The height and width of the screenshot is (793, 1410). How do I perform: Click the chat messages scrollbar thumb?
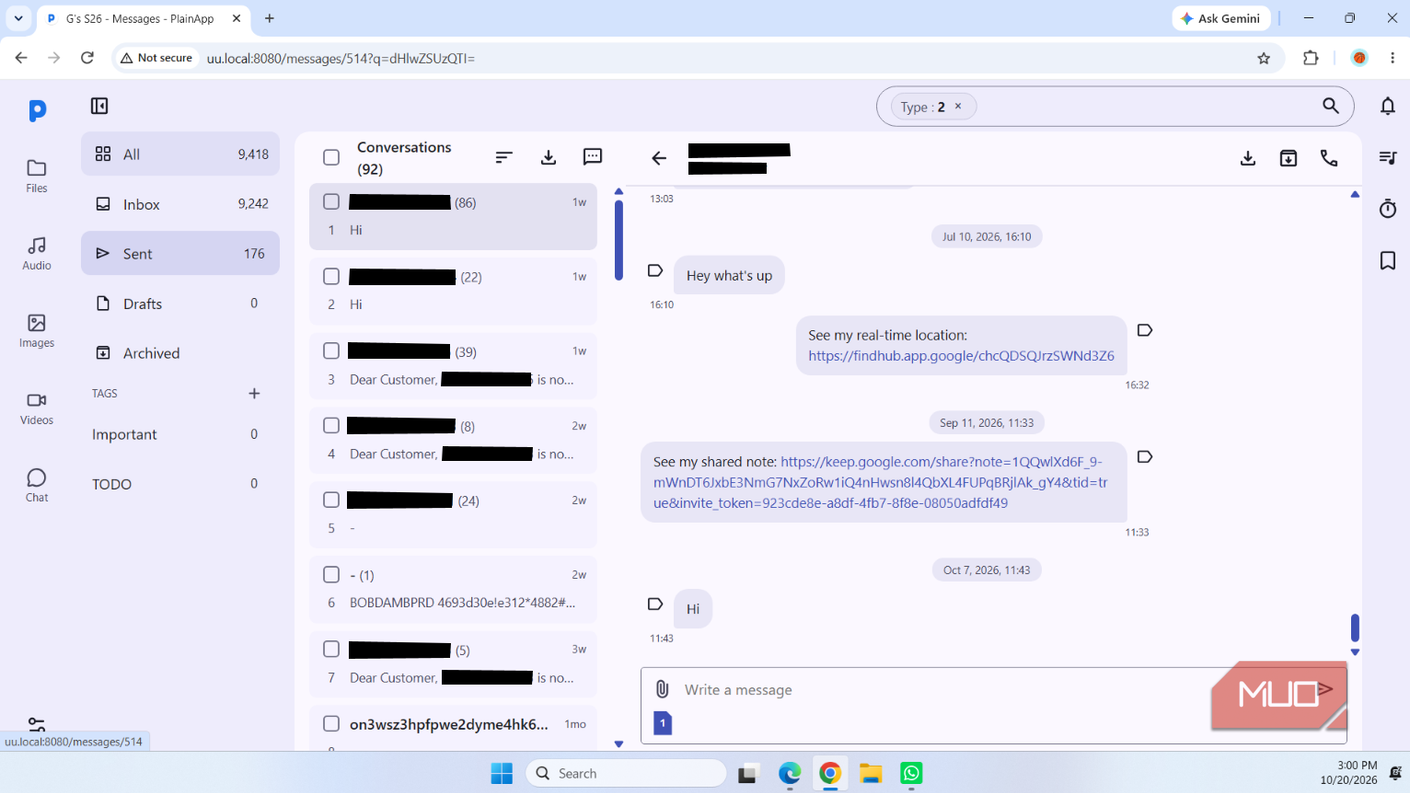(x=1355, y=627)
